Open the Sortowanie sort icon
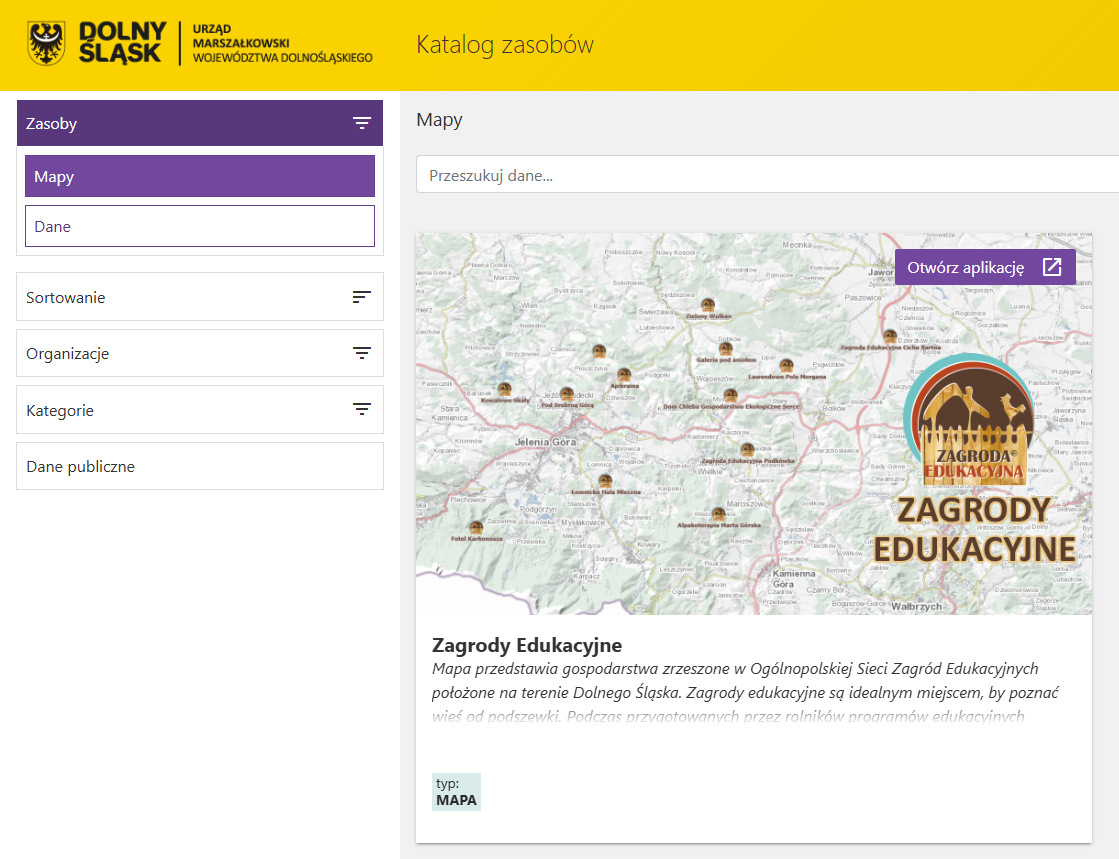 click(362, 297)
